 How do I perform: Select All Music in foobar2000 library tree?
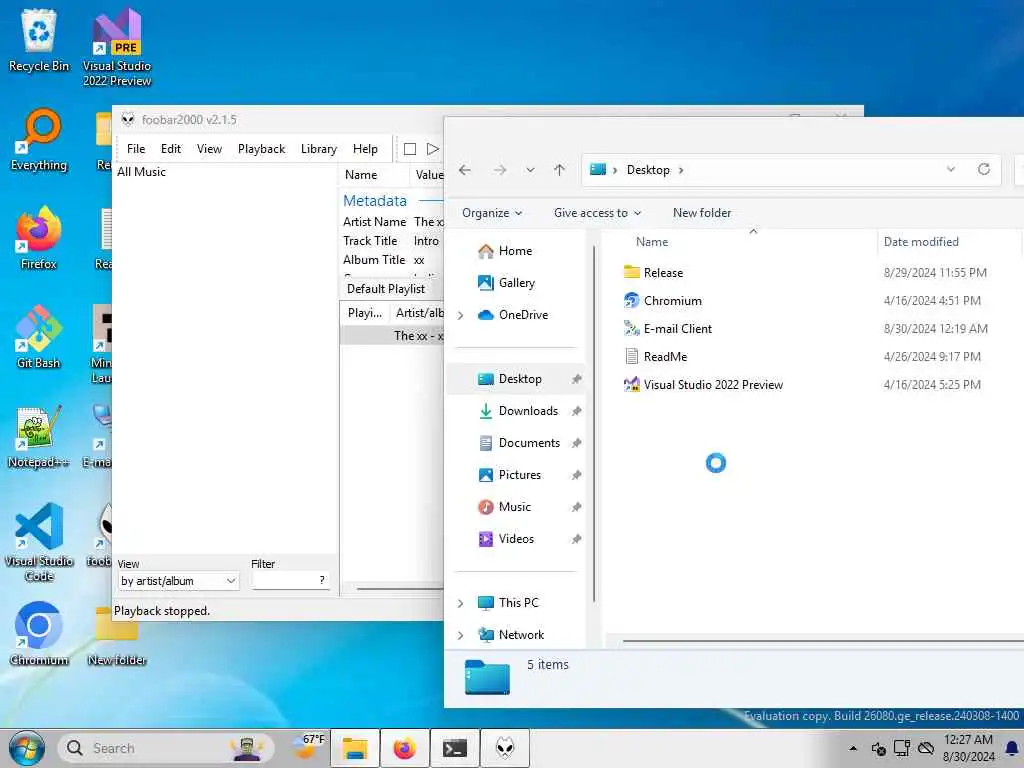pos(142,172)
